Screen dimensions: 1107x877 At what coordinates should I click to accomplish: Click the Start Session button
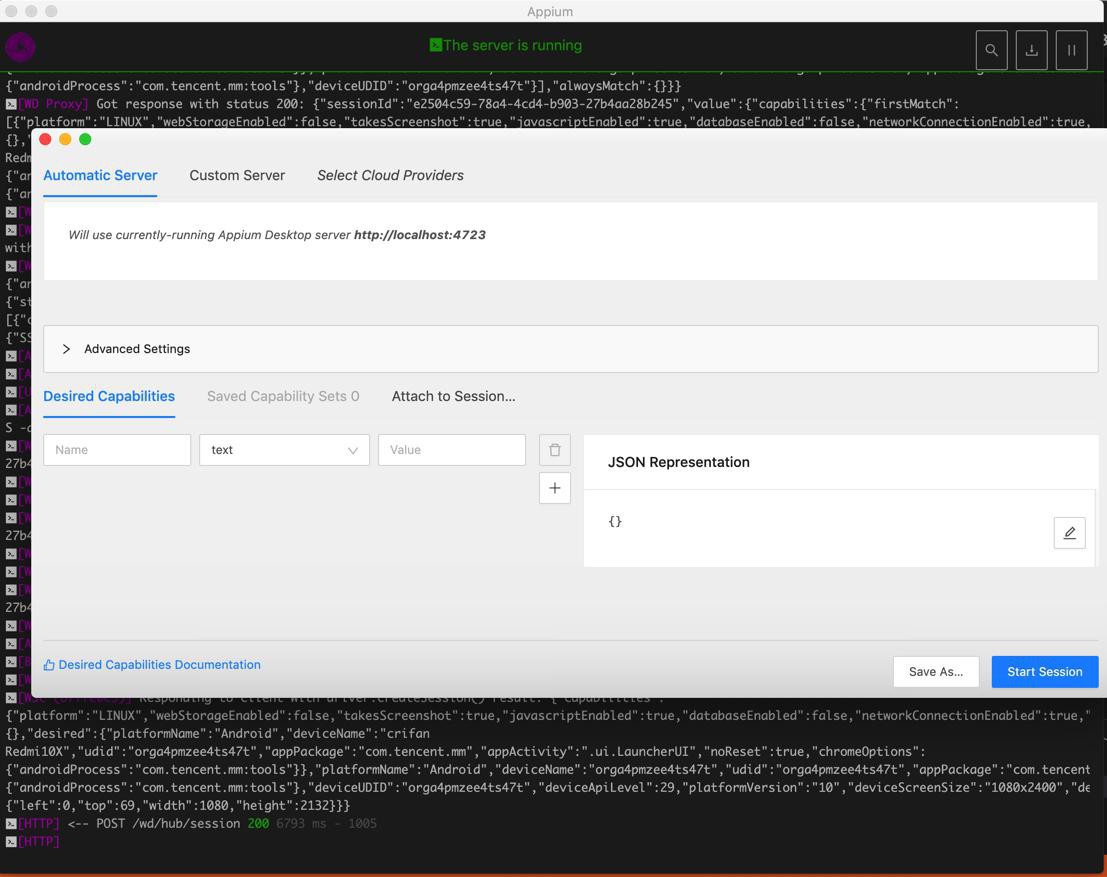pos(1045,672)
